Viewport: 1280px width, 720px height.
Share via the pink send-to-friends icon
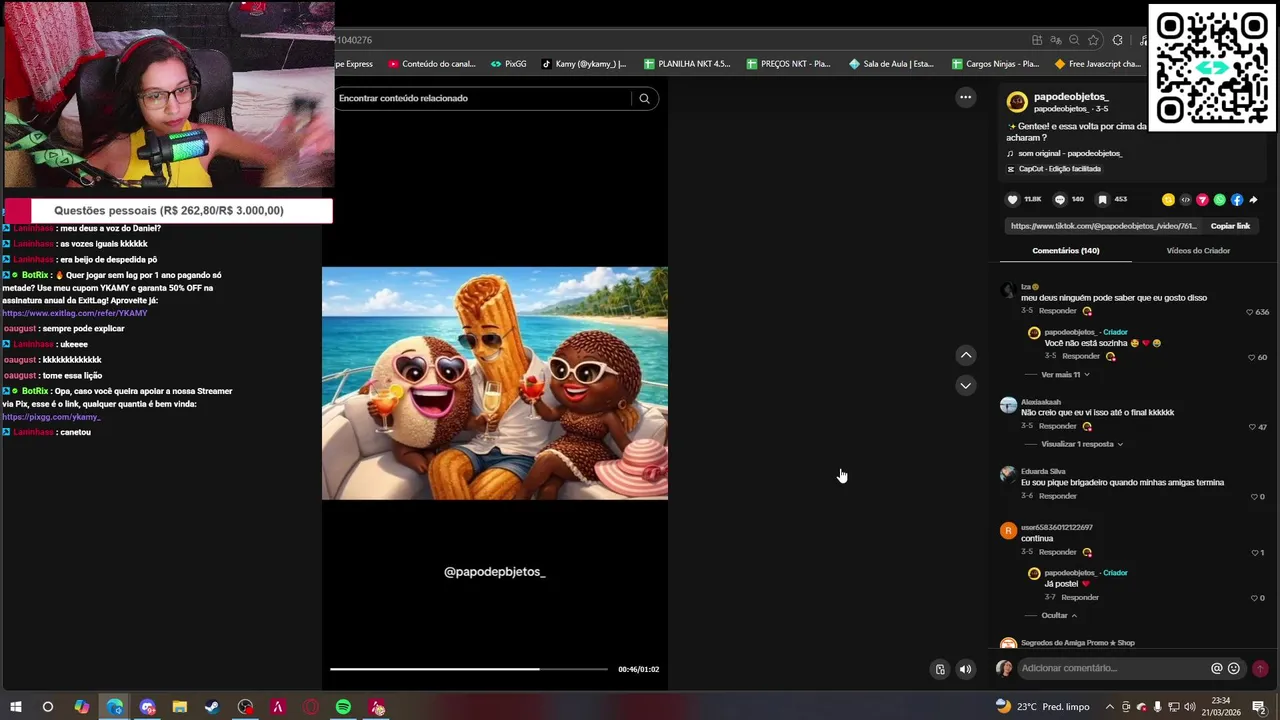click(1203, 200)
